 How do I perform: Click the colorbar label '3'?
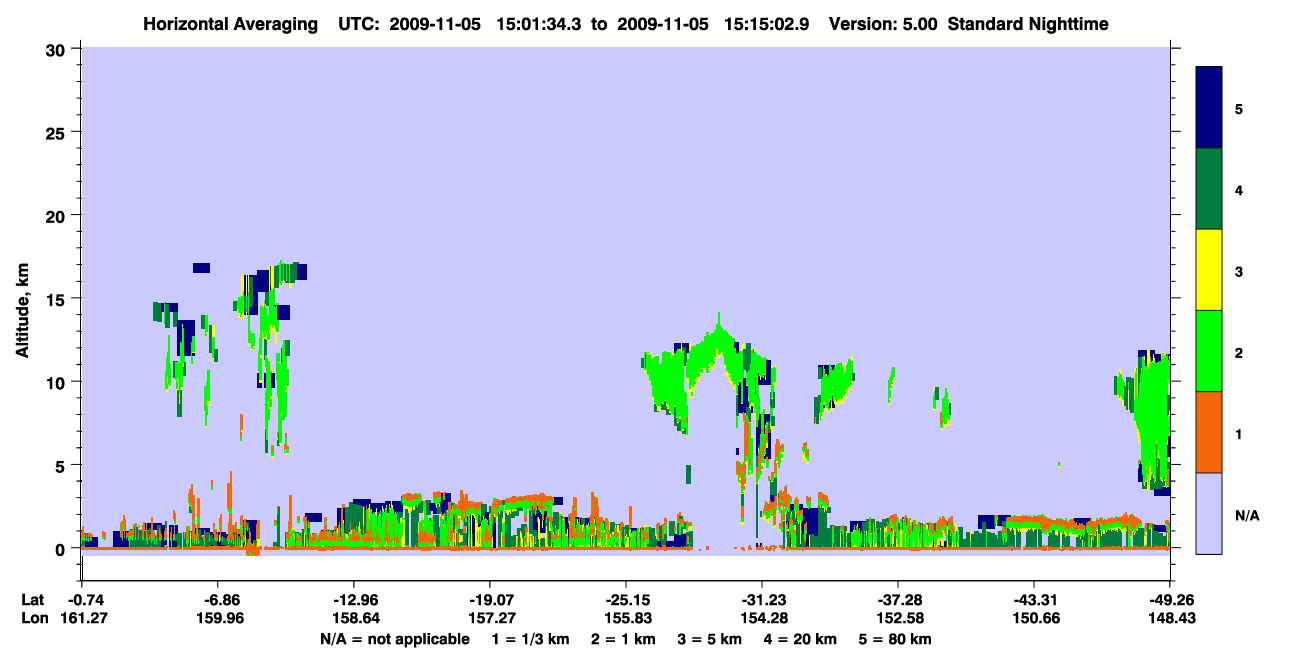point(1238,271)
